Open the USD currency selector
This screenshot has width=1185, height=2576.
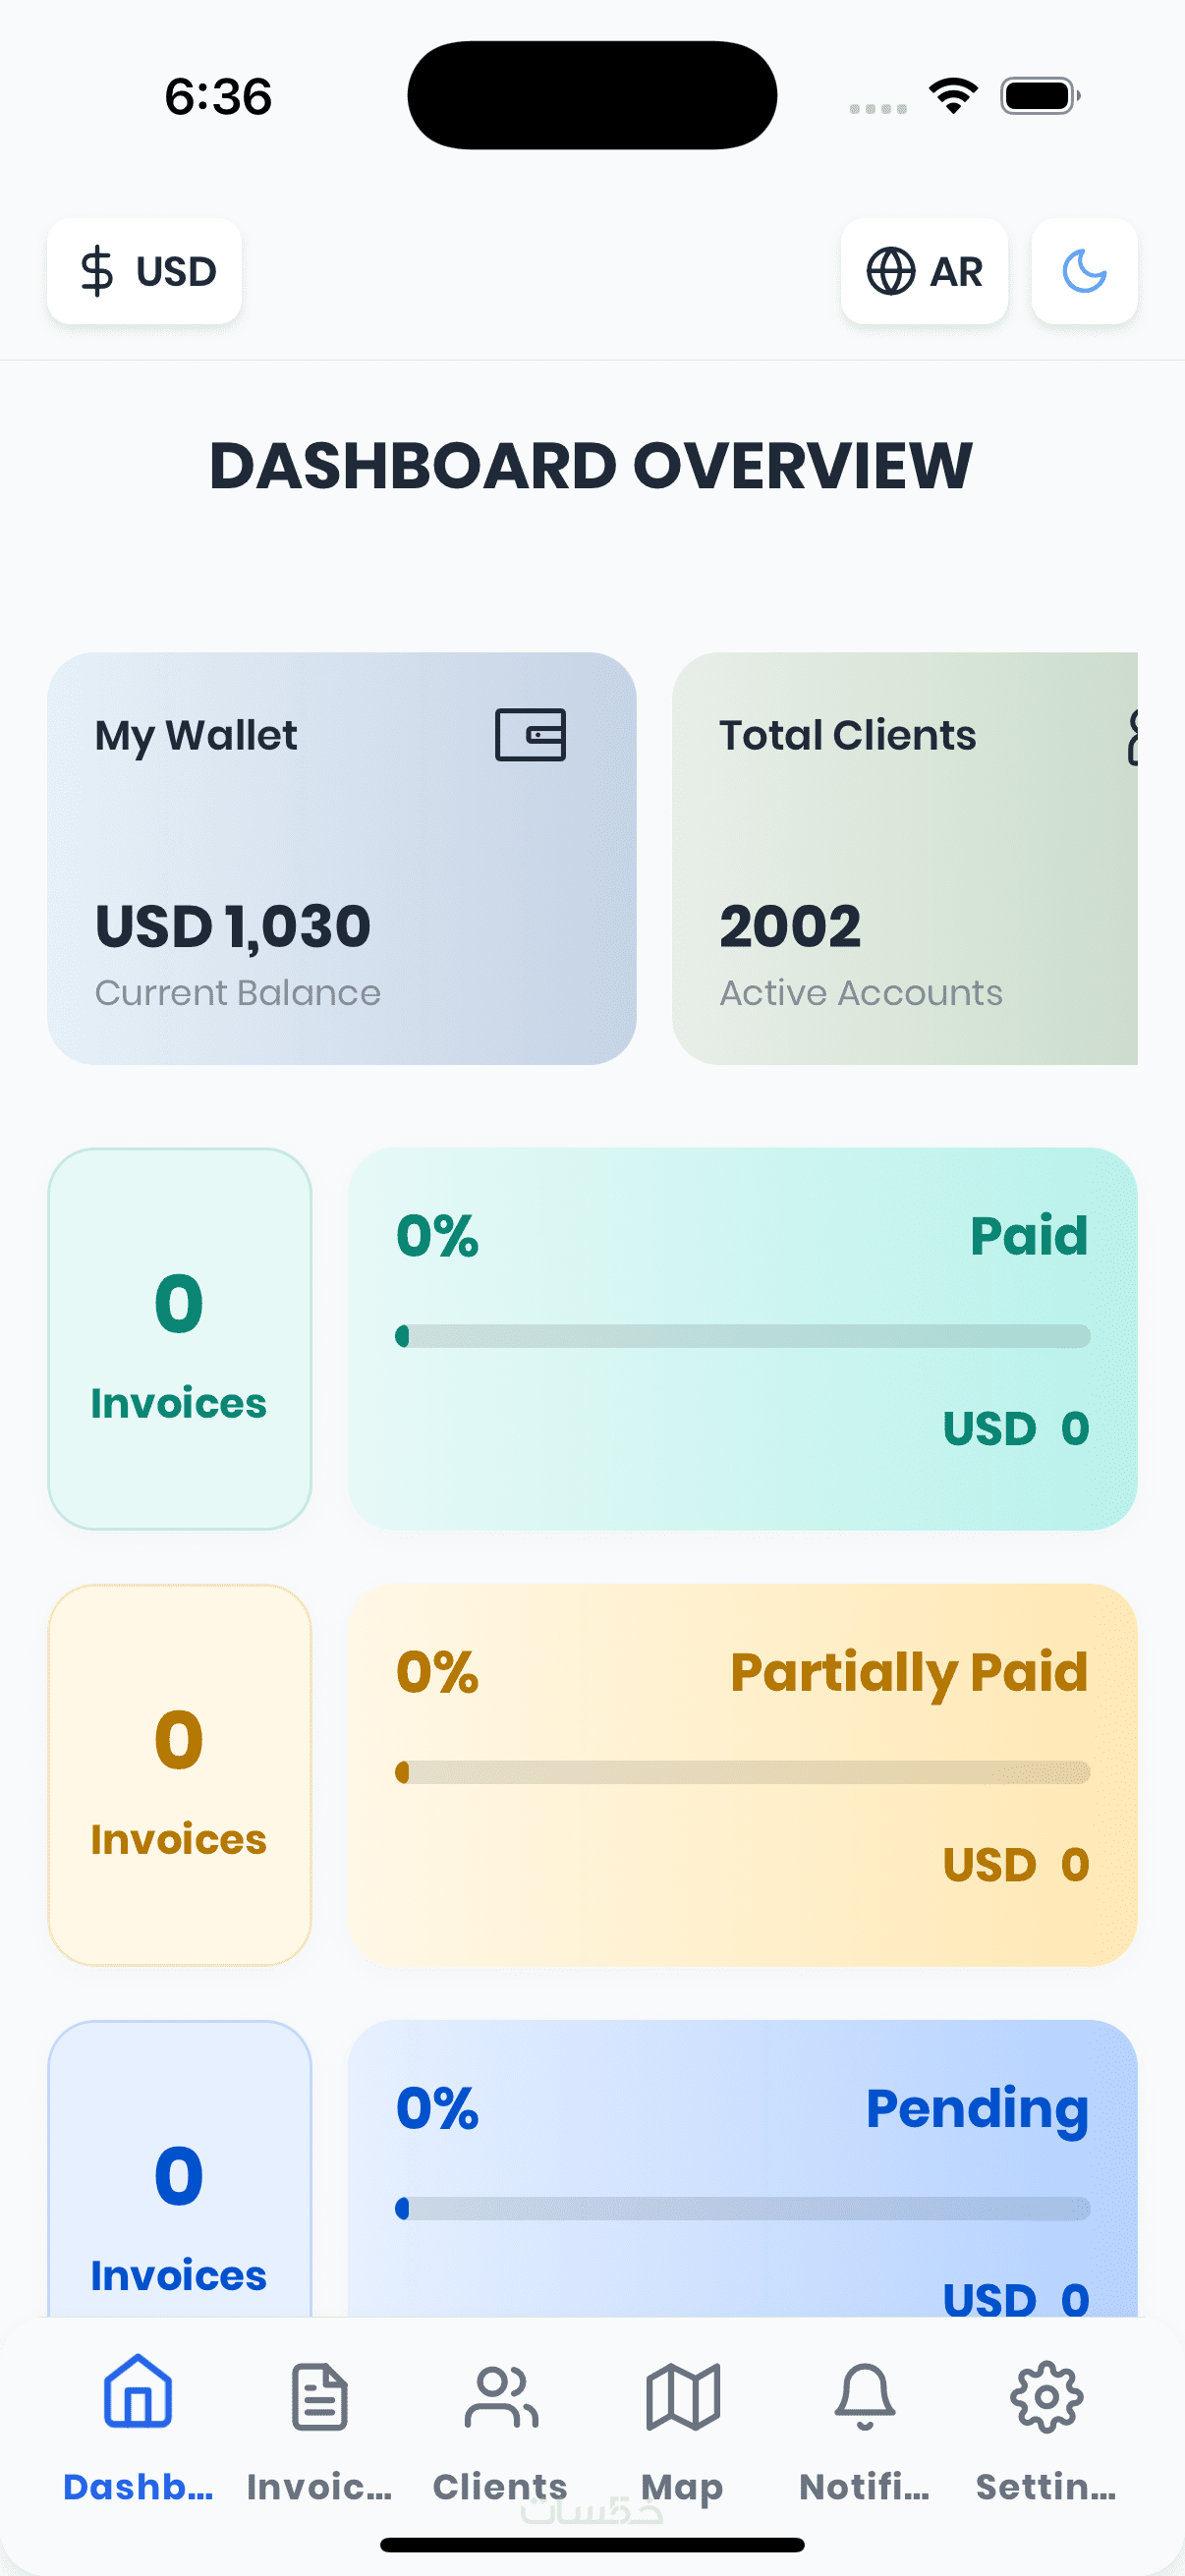[x=144, y=271]
